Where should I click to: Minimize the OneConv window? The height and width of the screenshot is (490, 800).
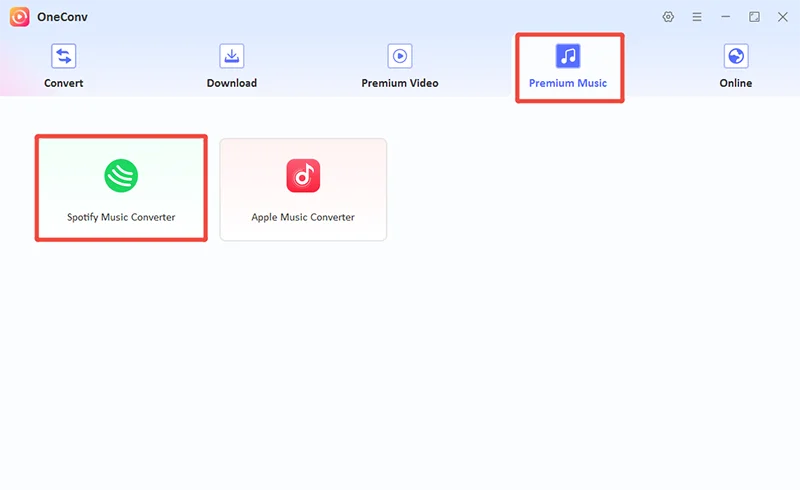coord(725,17)
